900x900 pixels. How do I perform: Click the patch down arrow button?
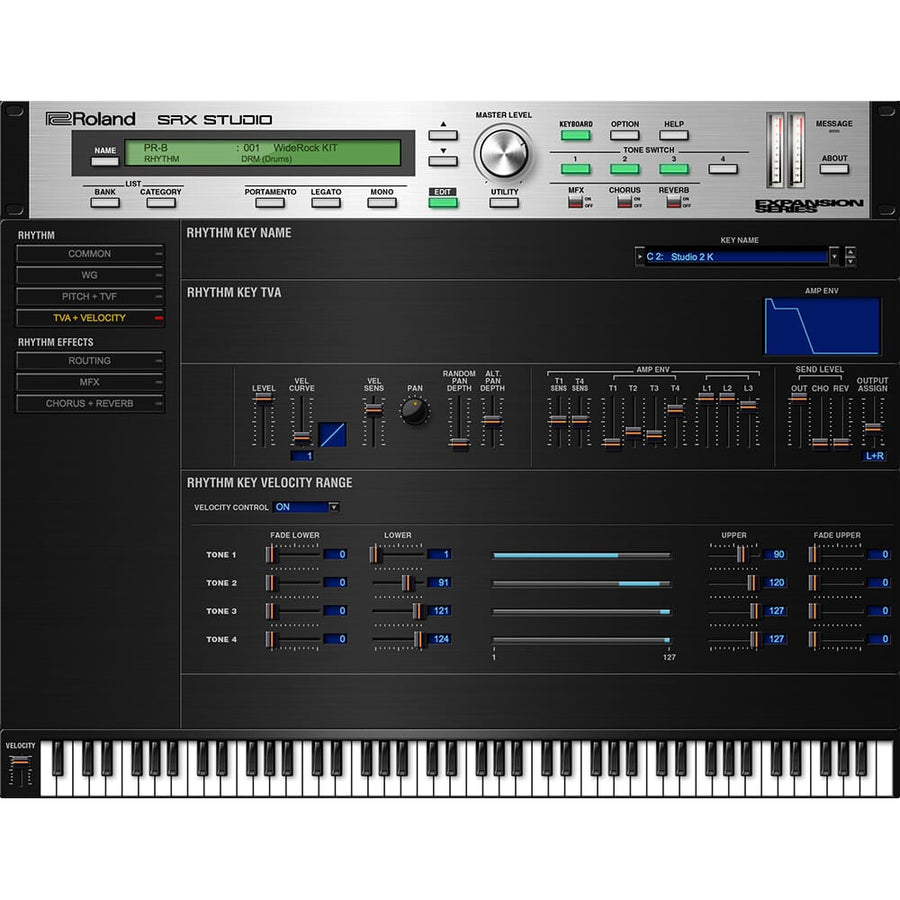[x=443, y=161]
